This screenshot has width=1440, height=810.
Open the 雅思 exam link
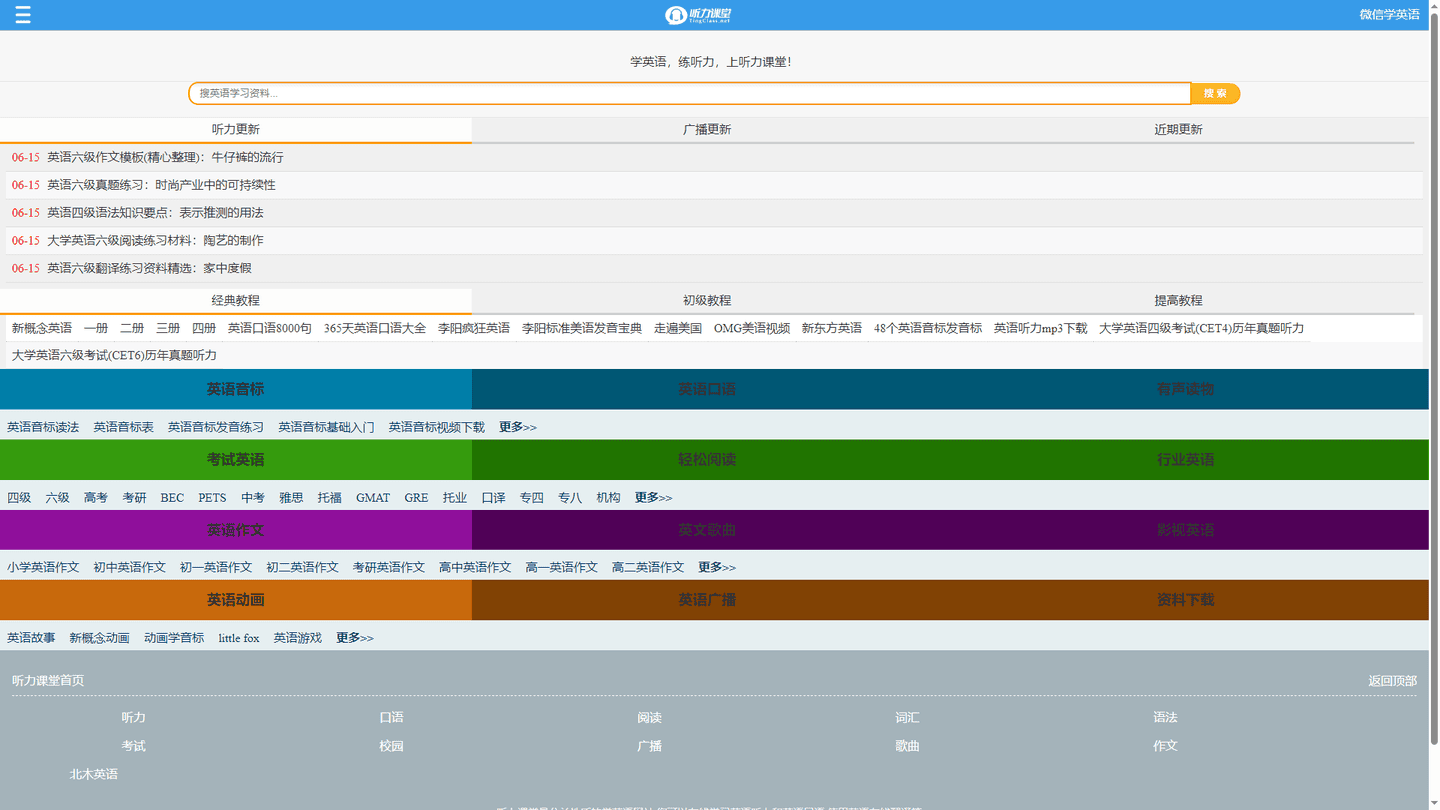(291, 497)
